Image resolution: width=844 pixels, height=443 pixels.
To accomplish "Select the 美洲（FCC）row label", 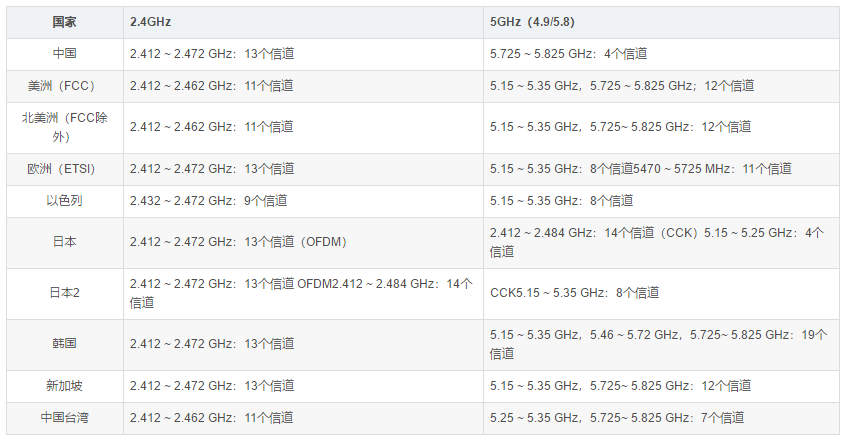I will pyautogui.click(x=65, y=86).
